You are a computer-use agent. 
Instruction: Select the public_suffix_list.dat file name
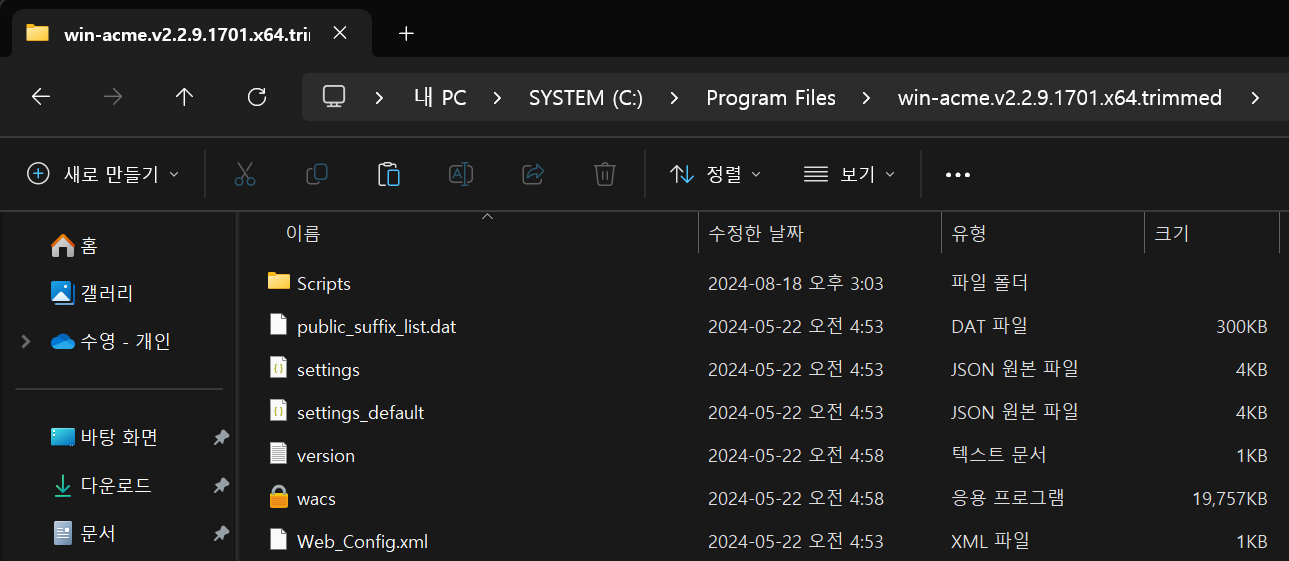coord(376,327)
